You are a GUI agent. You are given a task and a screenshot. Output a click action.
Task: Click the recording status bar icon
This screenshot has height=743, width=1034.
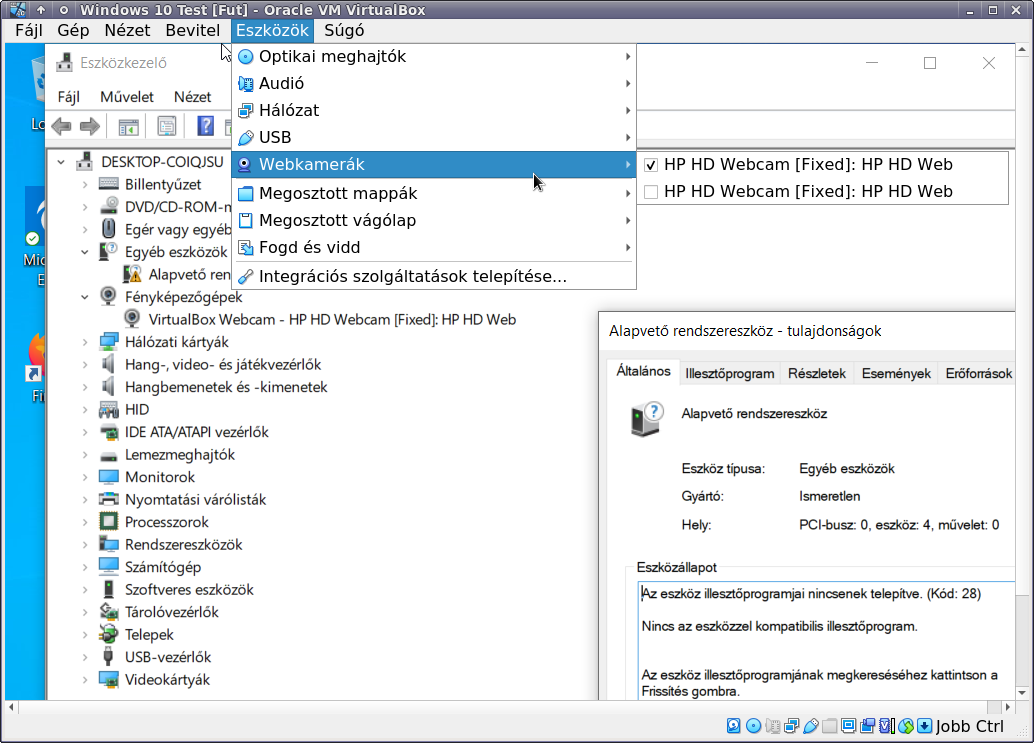(x=868, y=726)
